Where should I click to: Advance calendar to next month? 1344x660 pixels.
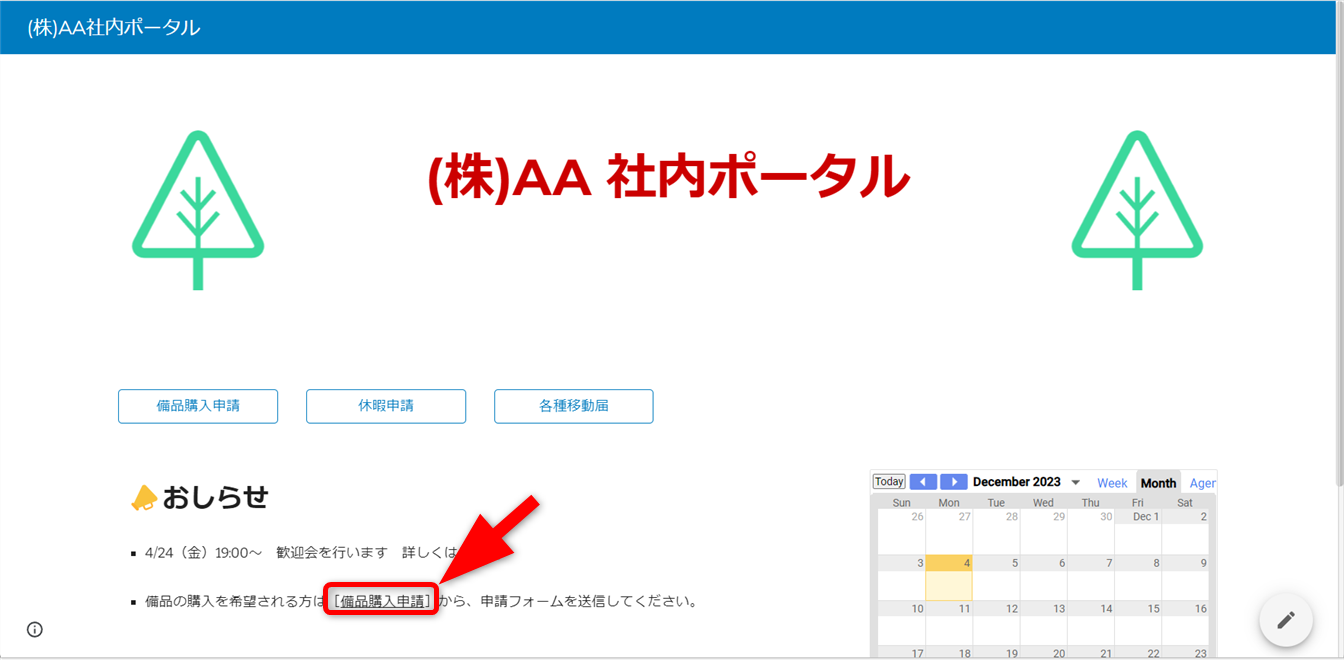pyautogui.click(x=954, y=482)
